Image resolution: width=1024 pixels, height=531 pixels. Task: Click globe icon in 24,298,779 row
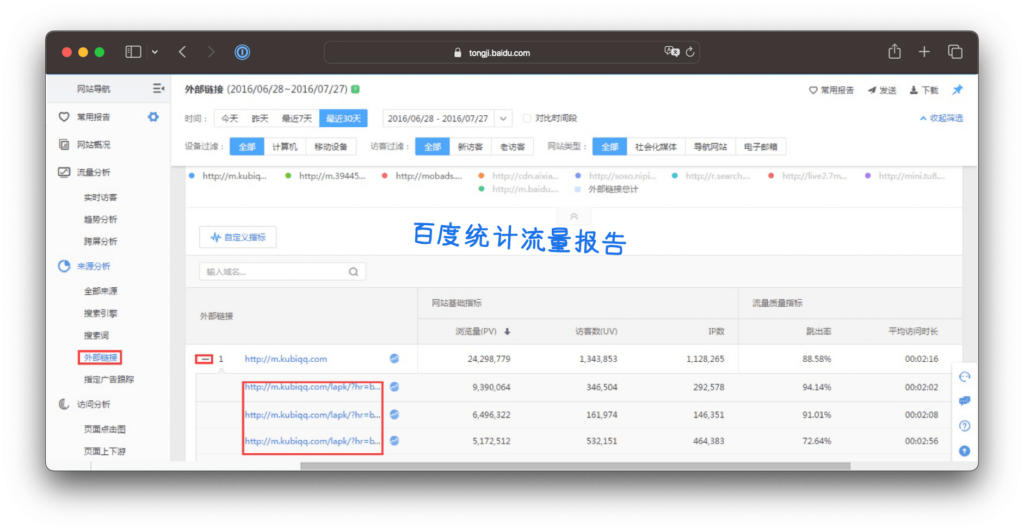pos(394,359)
